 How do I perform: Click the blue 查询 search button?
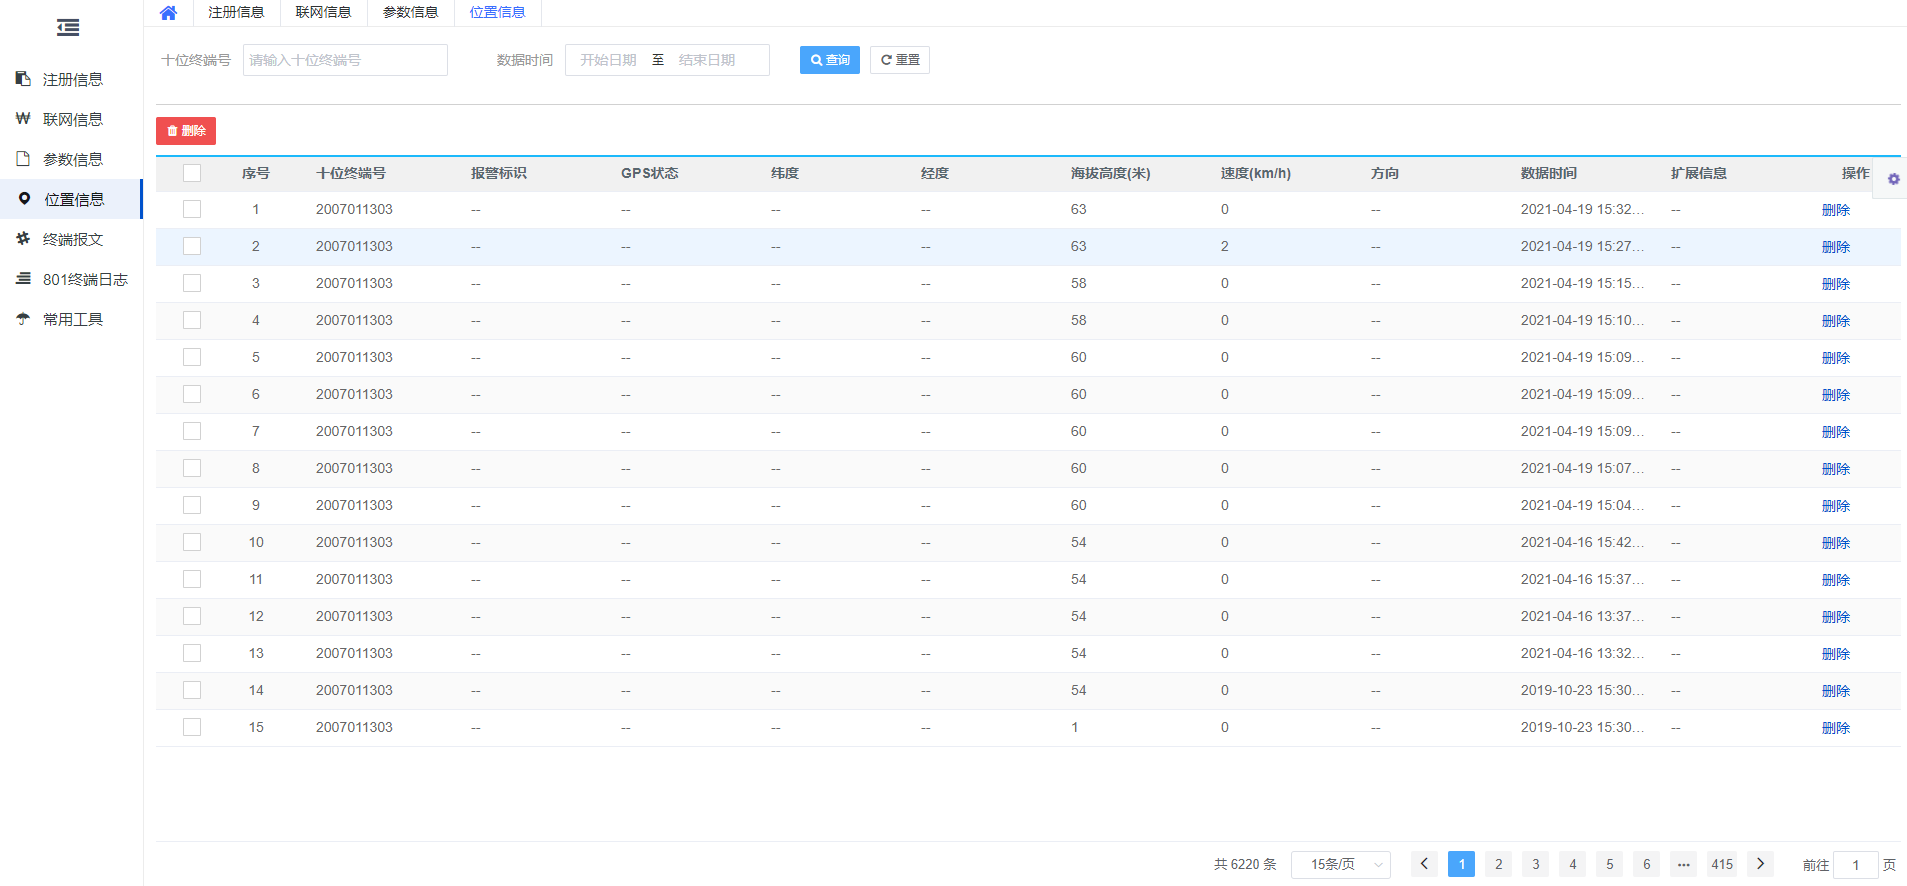coord(830,60)
